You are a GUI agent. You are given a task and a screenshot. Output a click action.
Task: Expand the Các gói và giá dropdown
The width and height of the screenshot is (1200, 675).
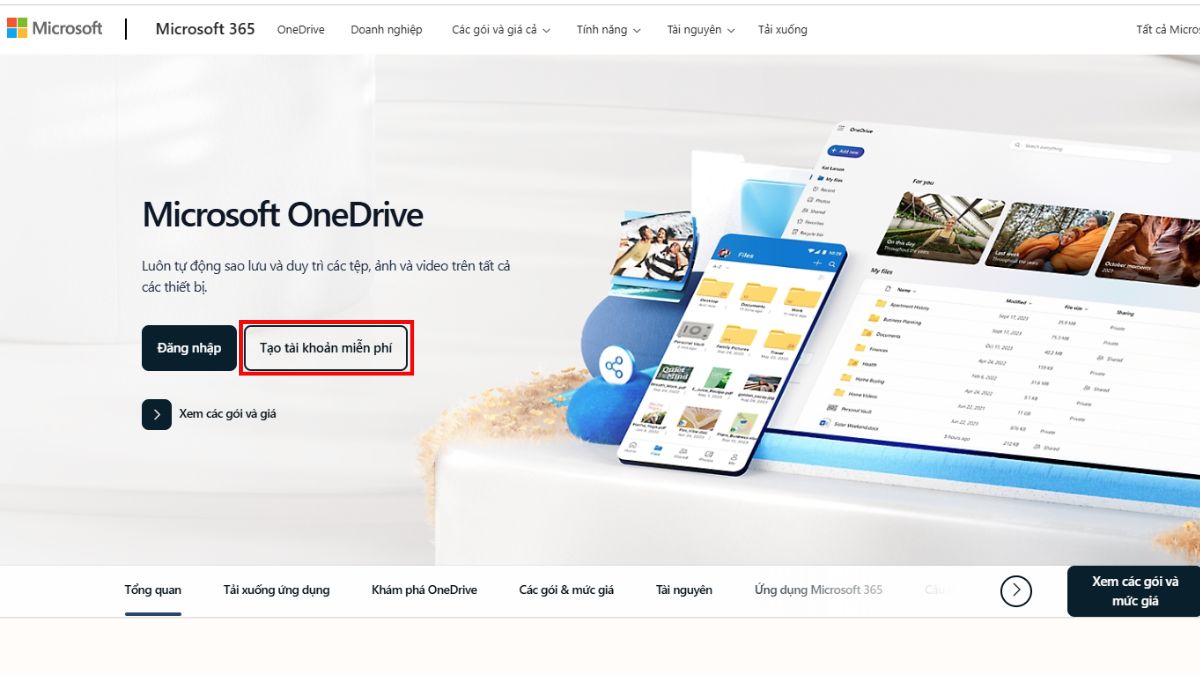[501, 30]
